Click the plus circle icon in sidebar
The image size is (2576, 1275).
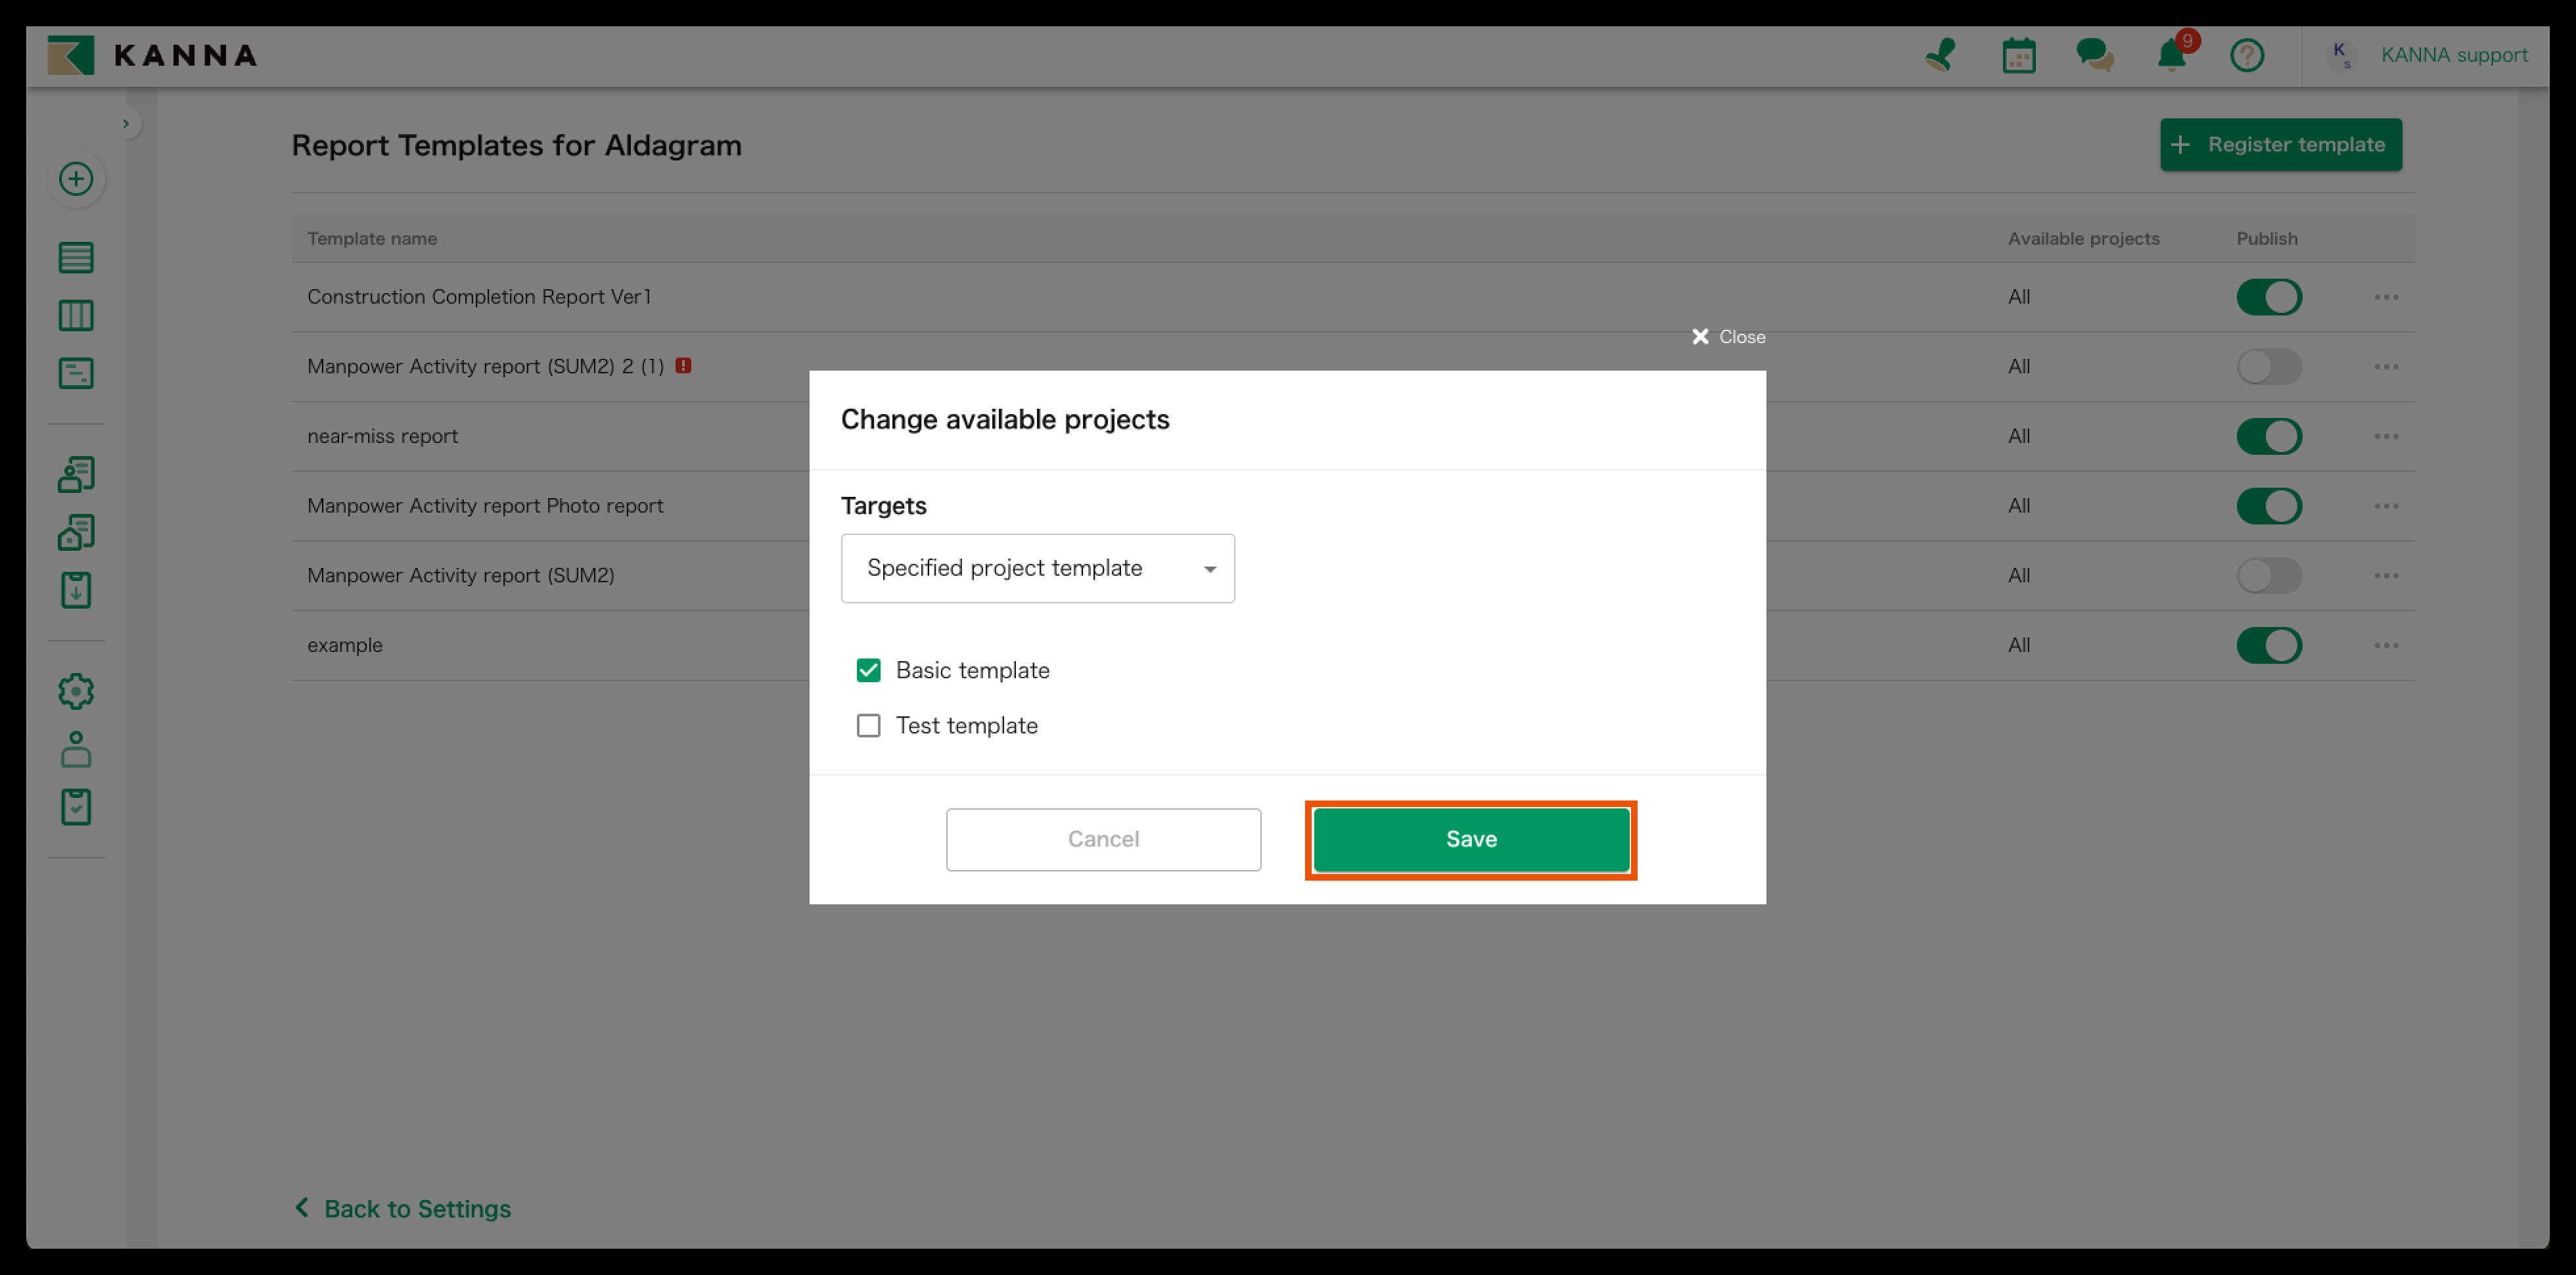pos(76,179)
